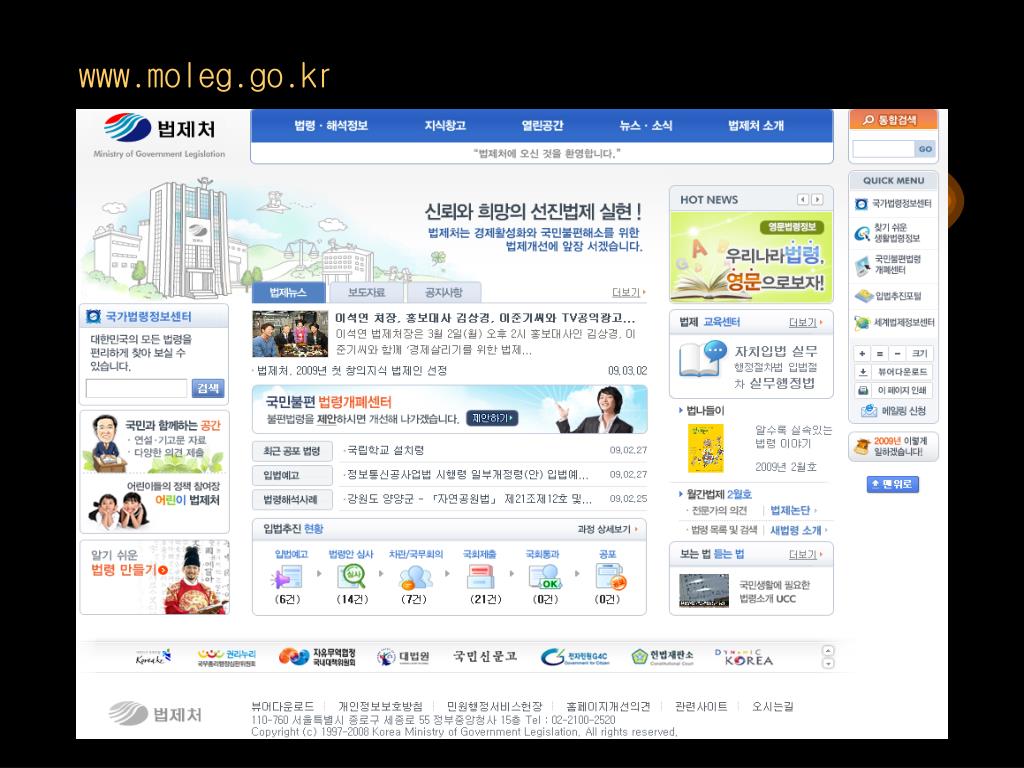Click the 국회통과 process icon (0건)
This screenshot has height=768, width=1024.
coord(545,578)
